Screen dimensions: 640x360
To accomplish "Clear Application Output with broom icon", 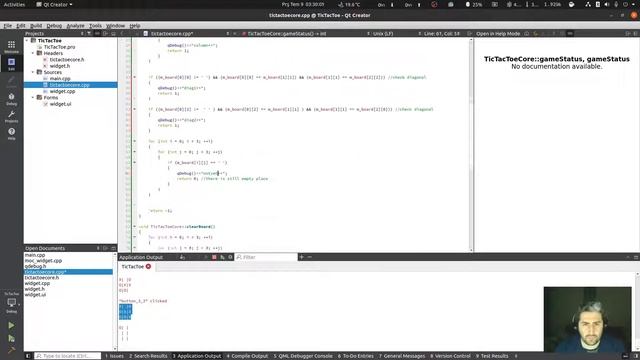I will point(182,257).
